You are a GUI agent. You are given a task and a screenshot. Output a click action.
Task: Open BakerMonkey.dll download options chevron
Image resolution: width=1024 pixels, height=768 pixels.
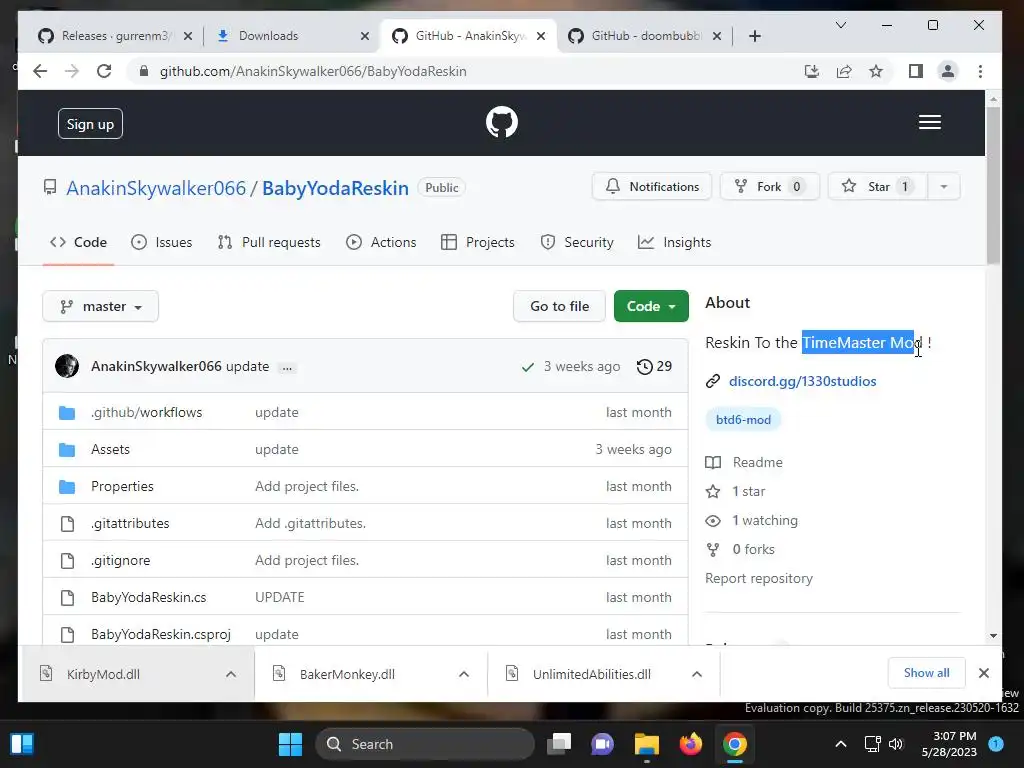[x=464, y=674]
